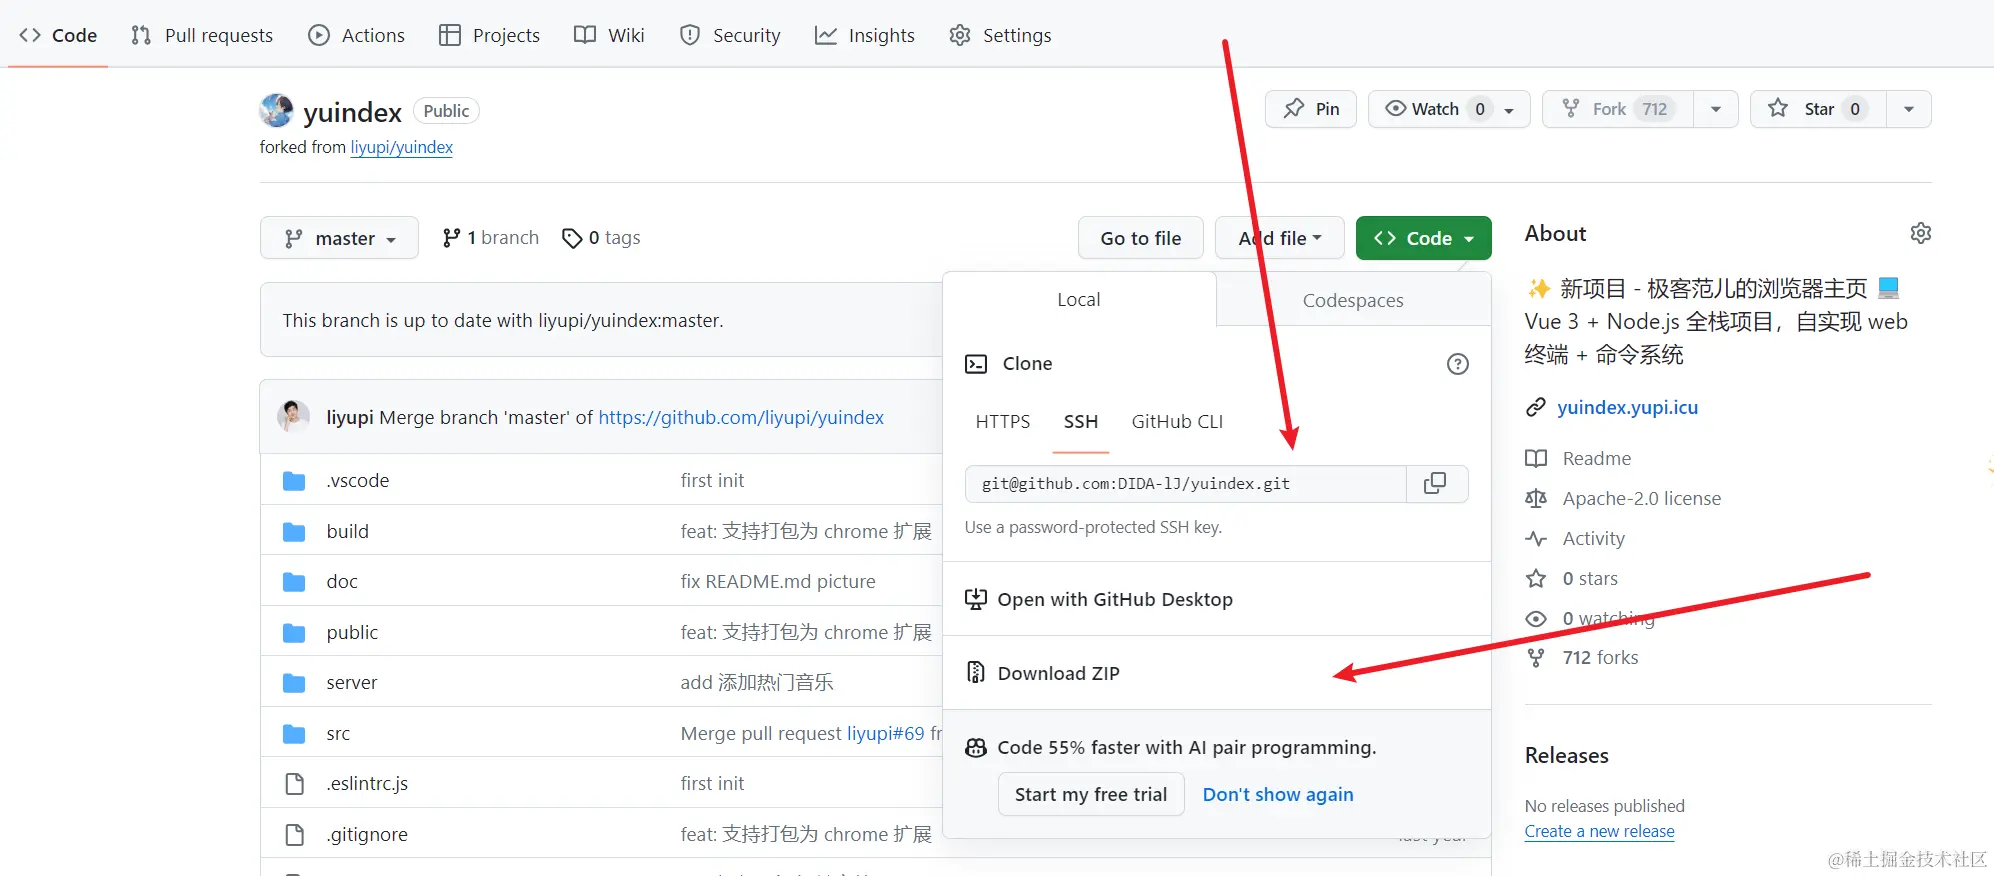This screenshot has height=876, width=1994.
Task: Open the repository Settings tab
Action: [x=1001, y=35]
